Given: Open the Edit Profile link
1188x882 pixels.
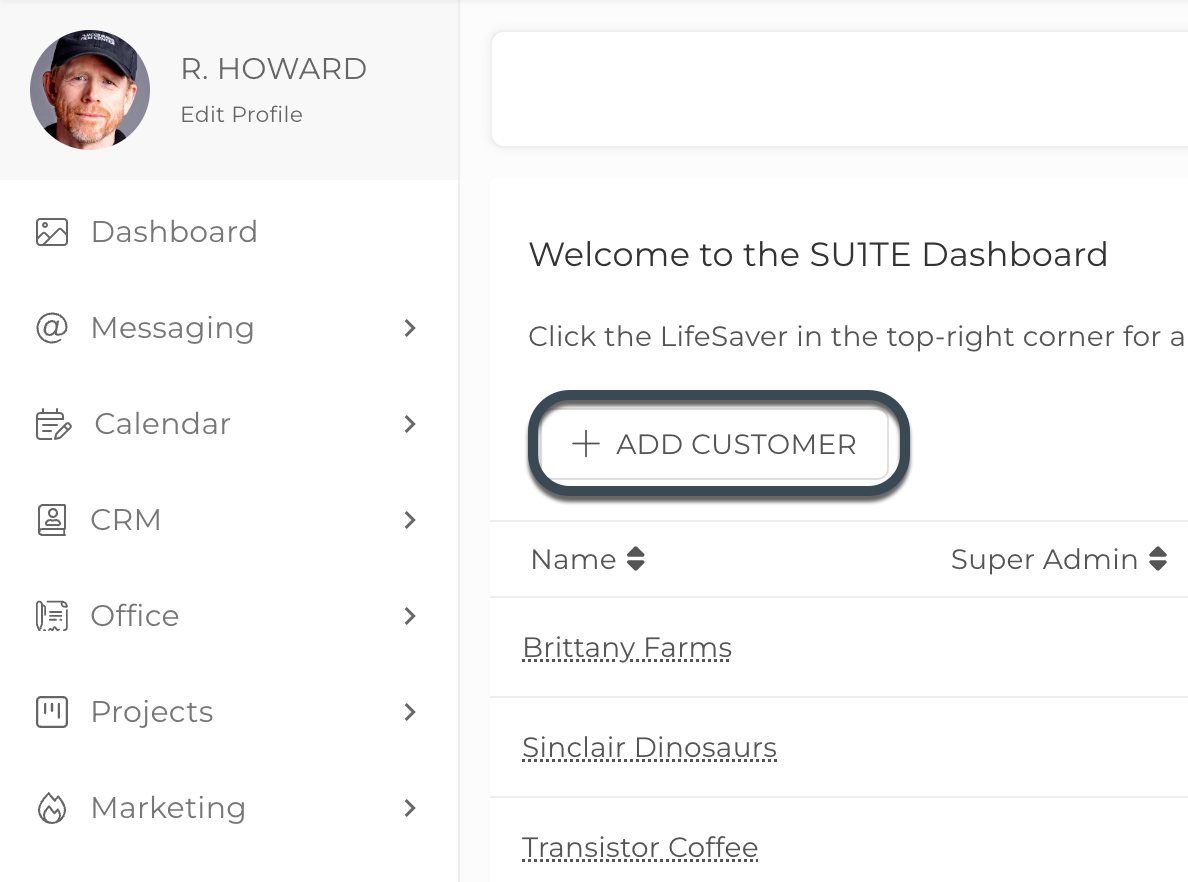Looking at the screenshot, I should point(241,115).
